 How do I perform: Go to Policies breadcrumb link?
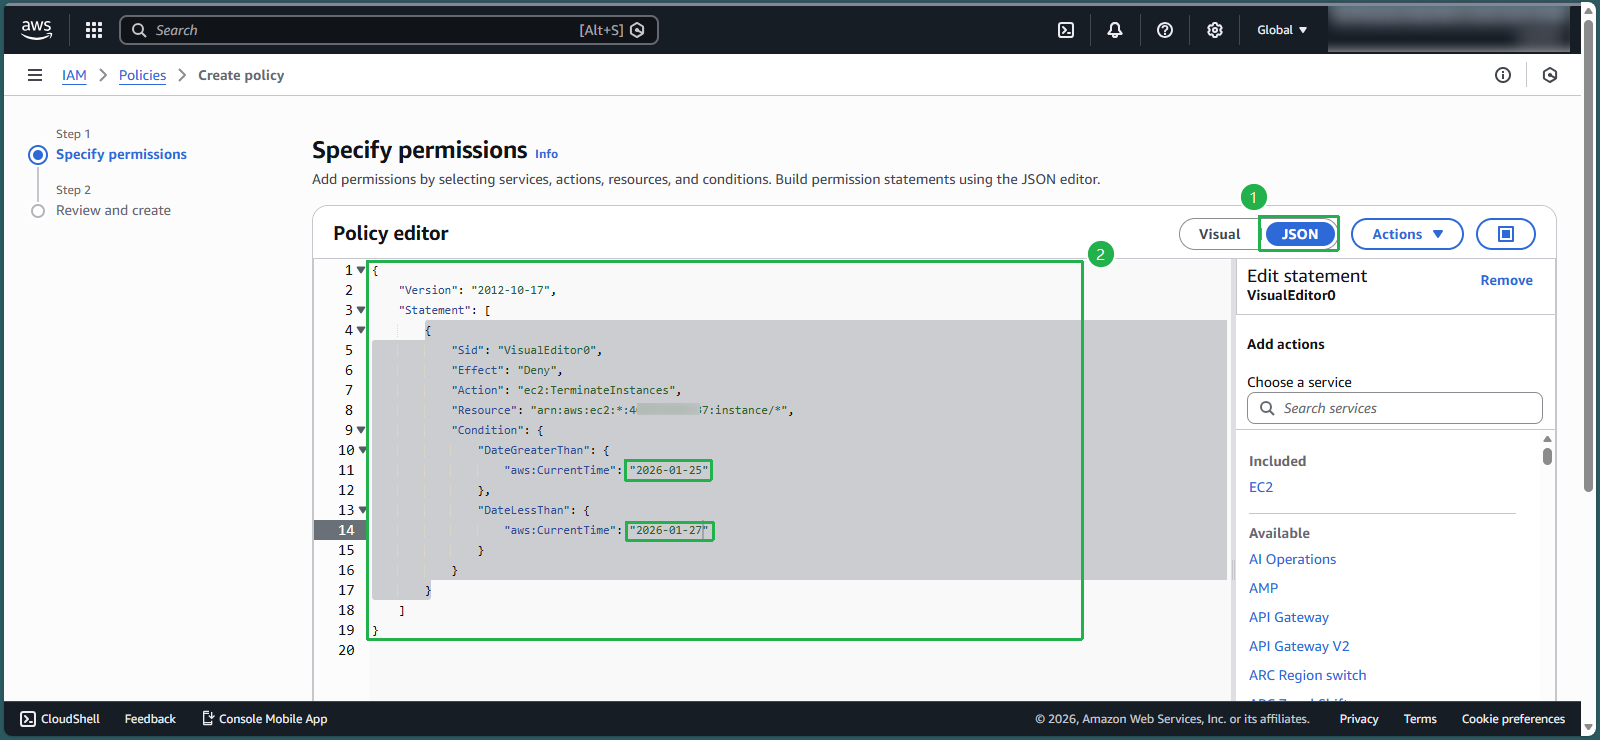pos(142,75)
